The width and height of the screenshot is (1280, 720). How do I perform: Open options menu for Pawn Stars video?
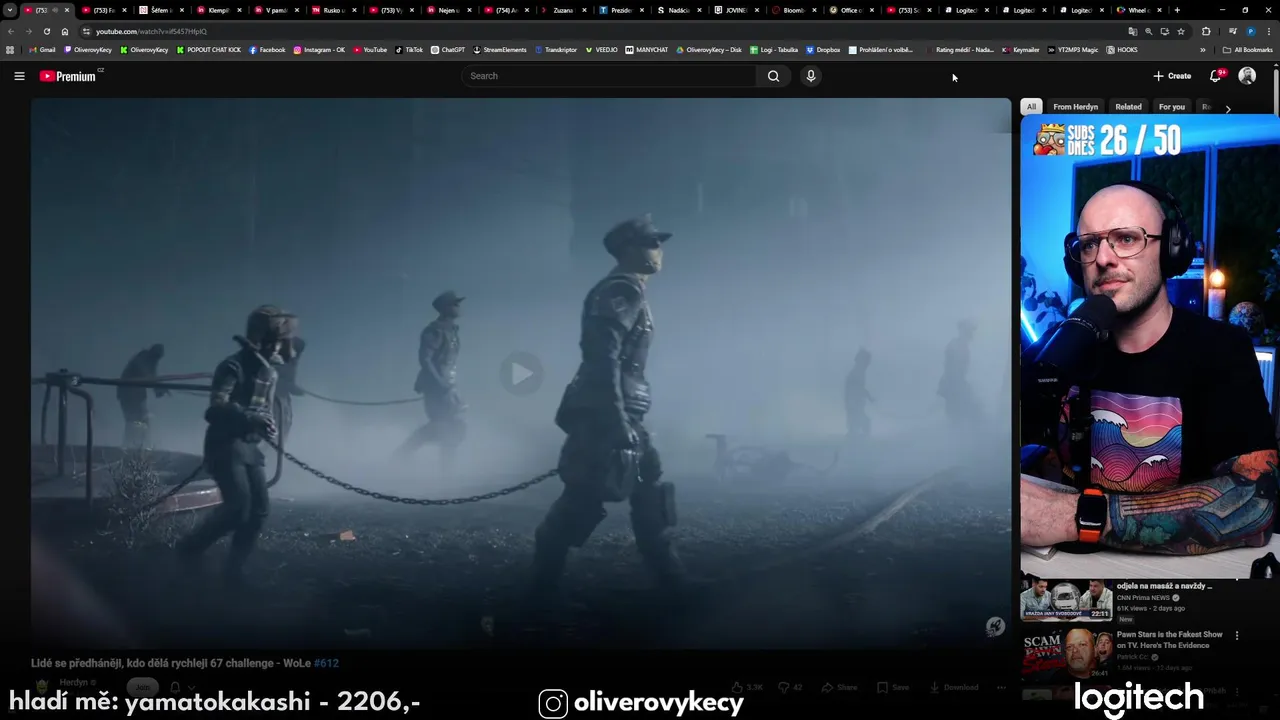pos(1237,635)
